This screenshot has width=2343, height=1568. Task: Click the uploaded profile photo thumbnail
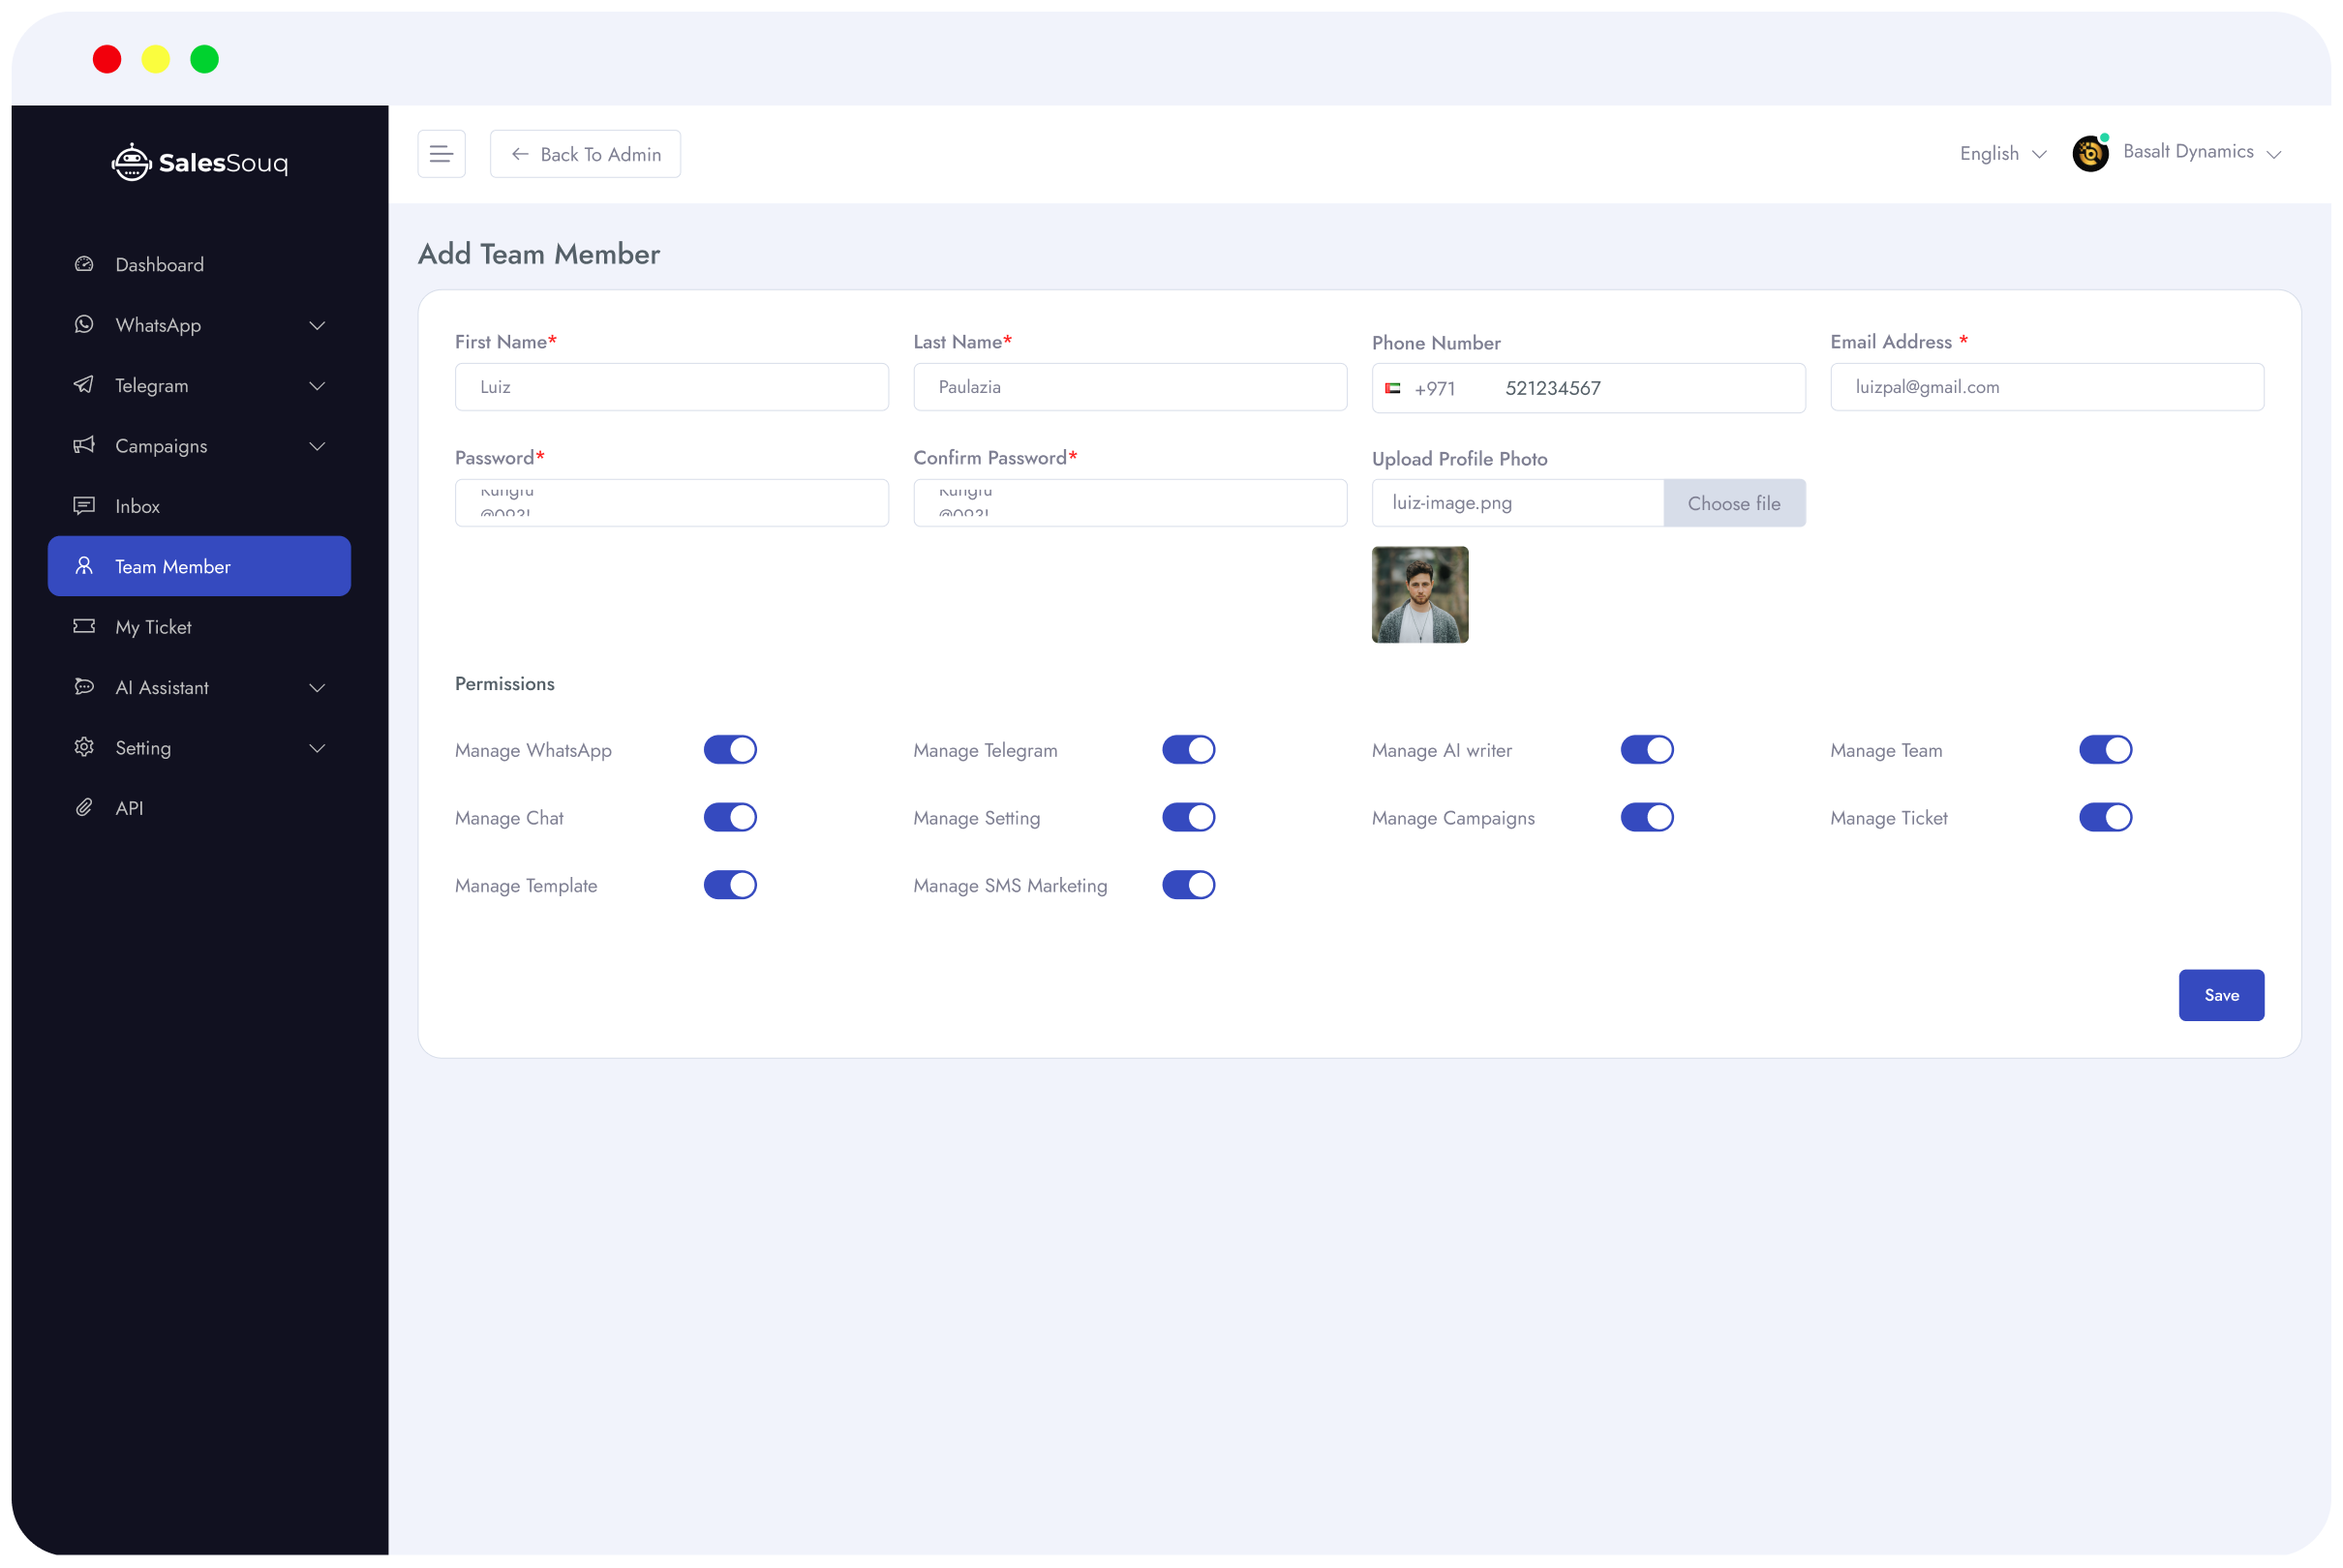[x=1419, y=595]
